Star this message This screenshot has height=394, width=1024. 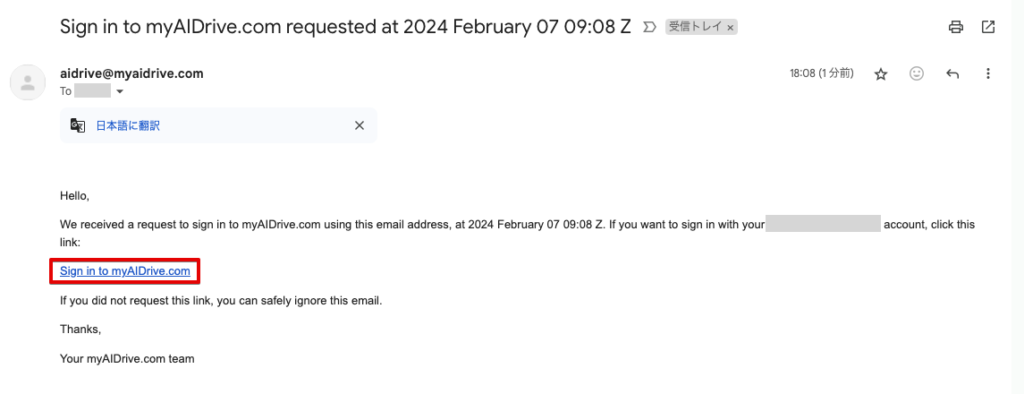pos(881,74)
